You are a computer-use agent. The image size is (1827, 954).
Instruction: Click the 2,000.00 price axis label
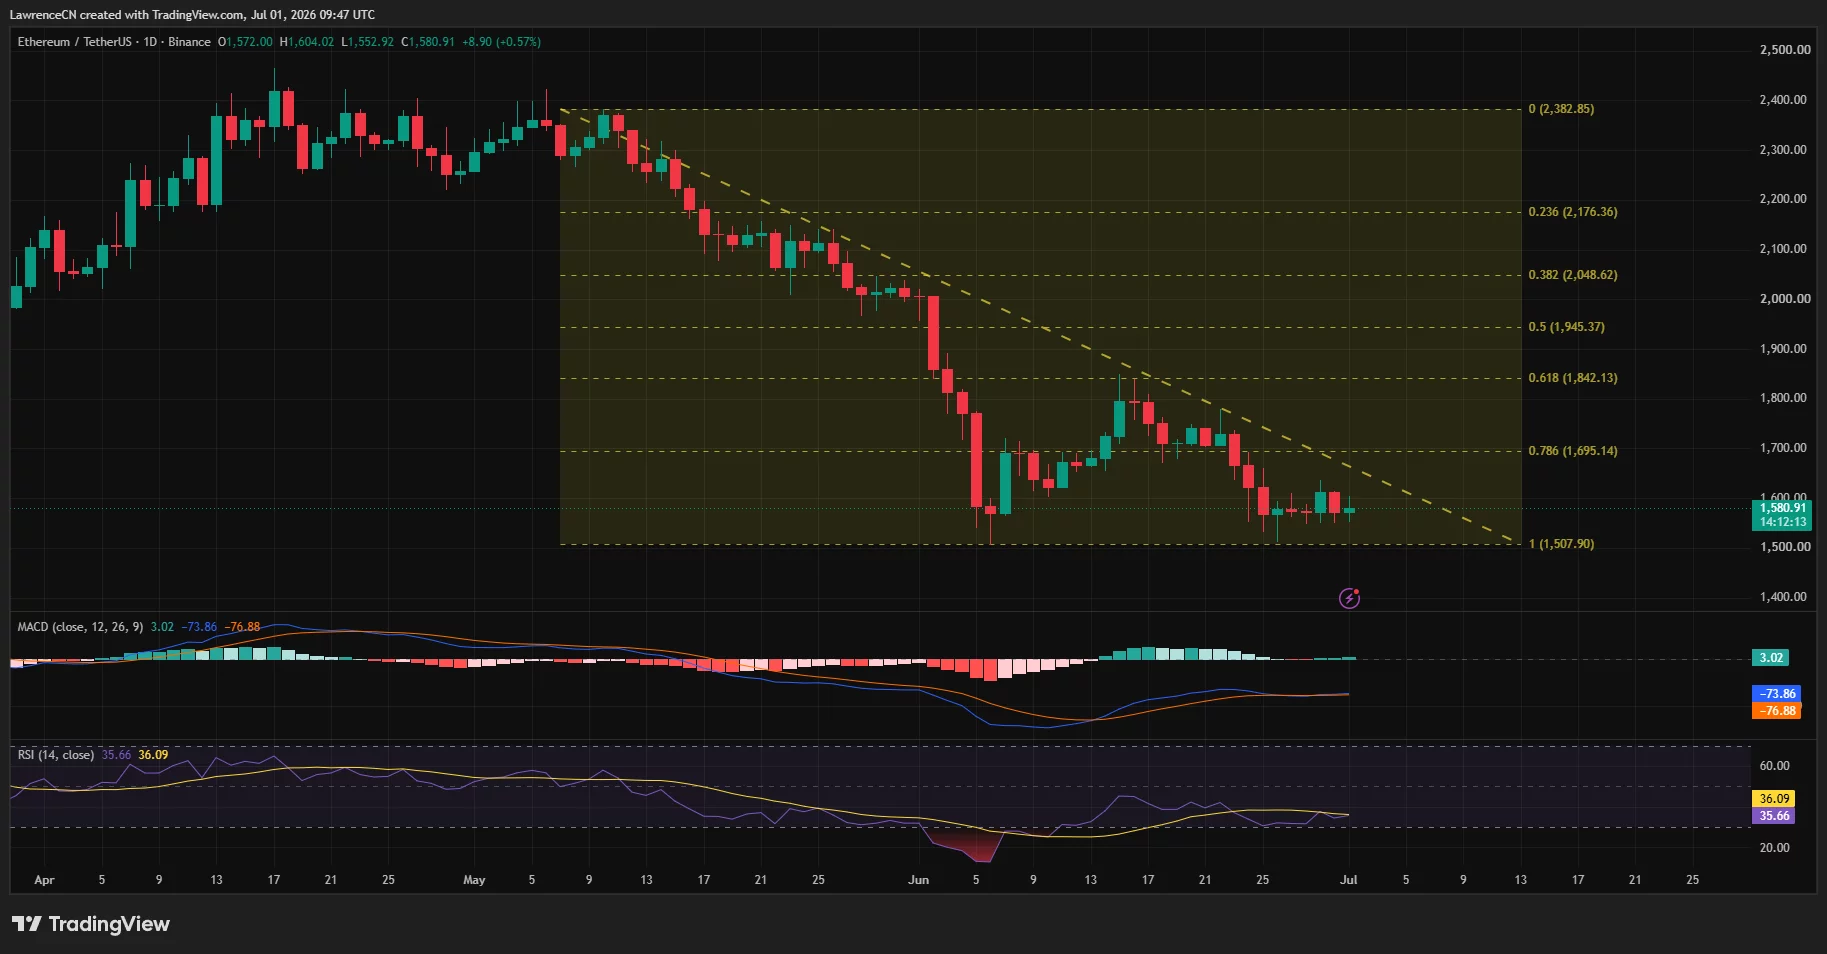[x=1785, y=299]
